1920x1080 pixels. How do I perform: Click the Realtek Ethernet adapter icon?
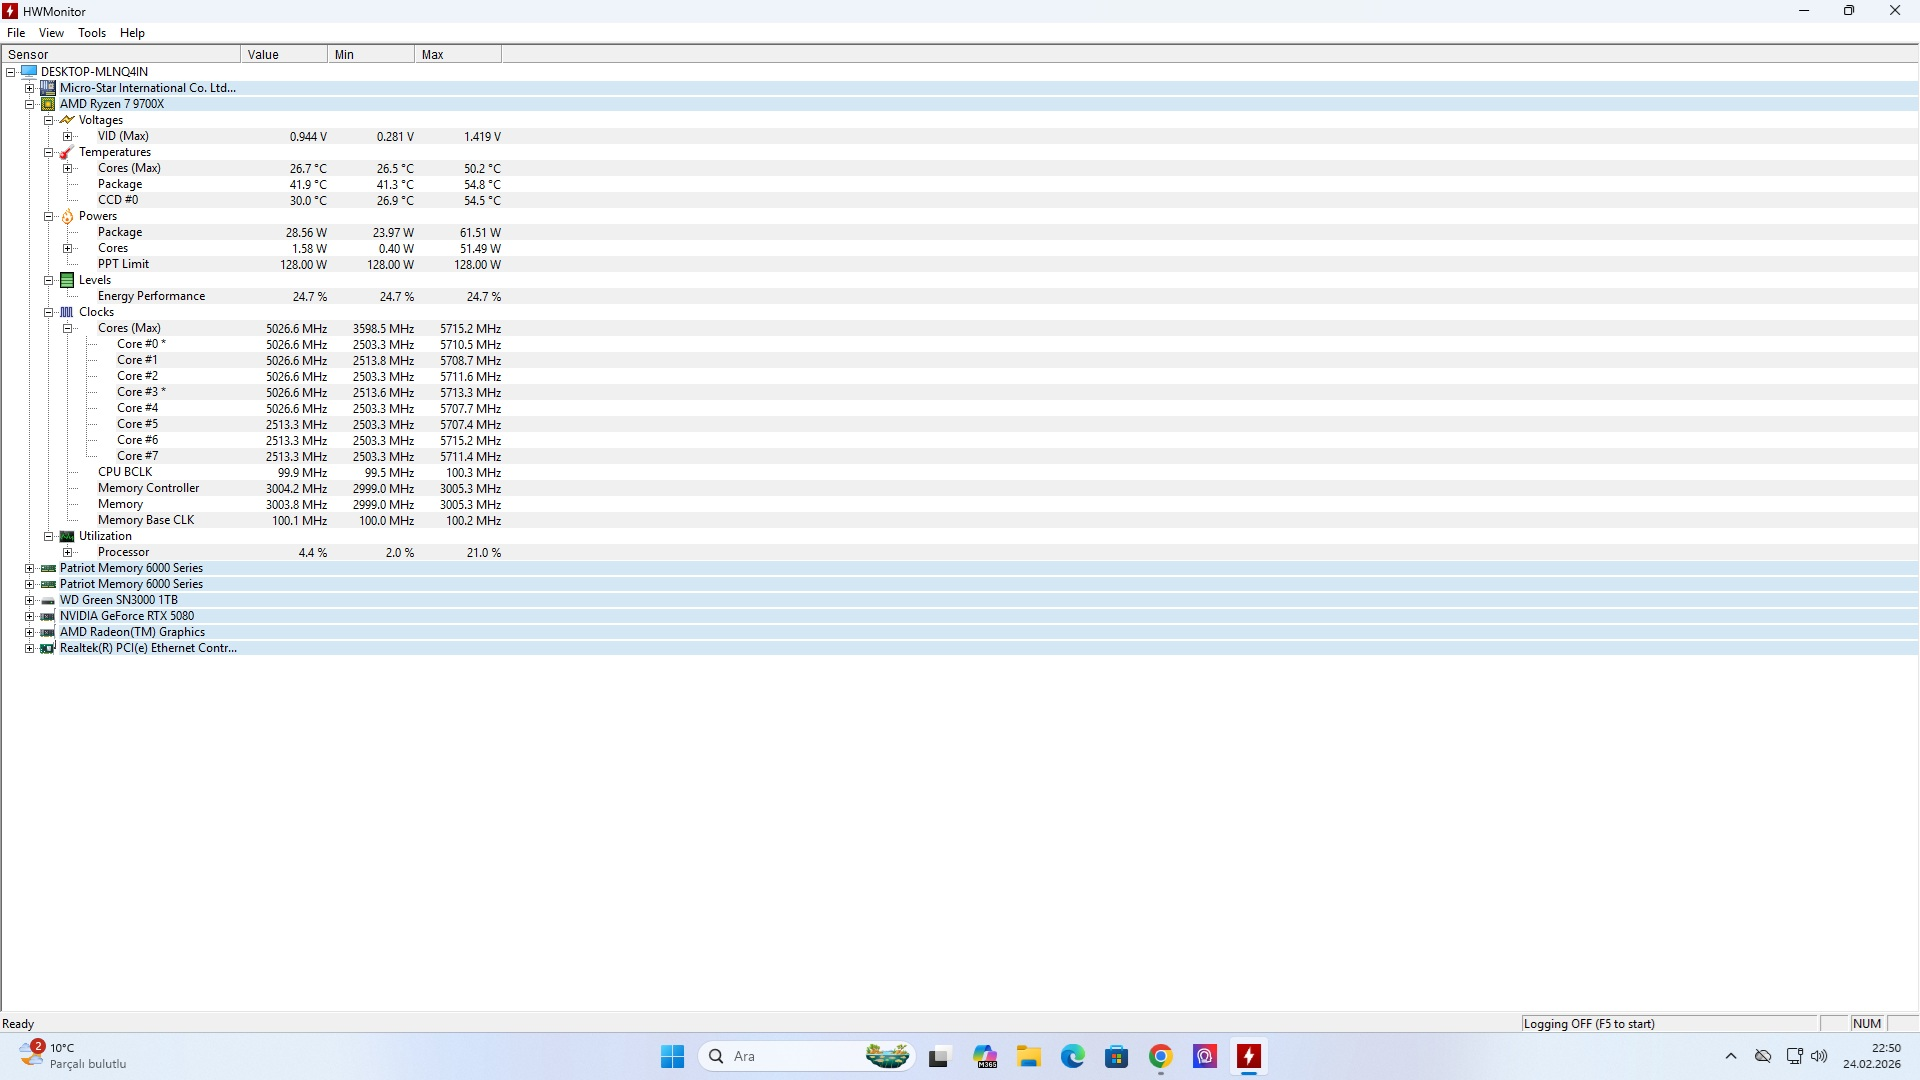pyautogui.click(x=48, y=648)
